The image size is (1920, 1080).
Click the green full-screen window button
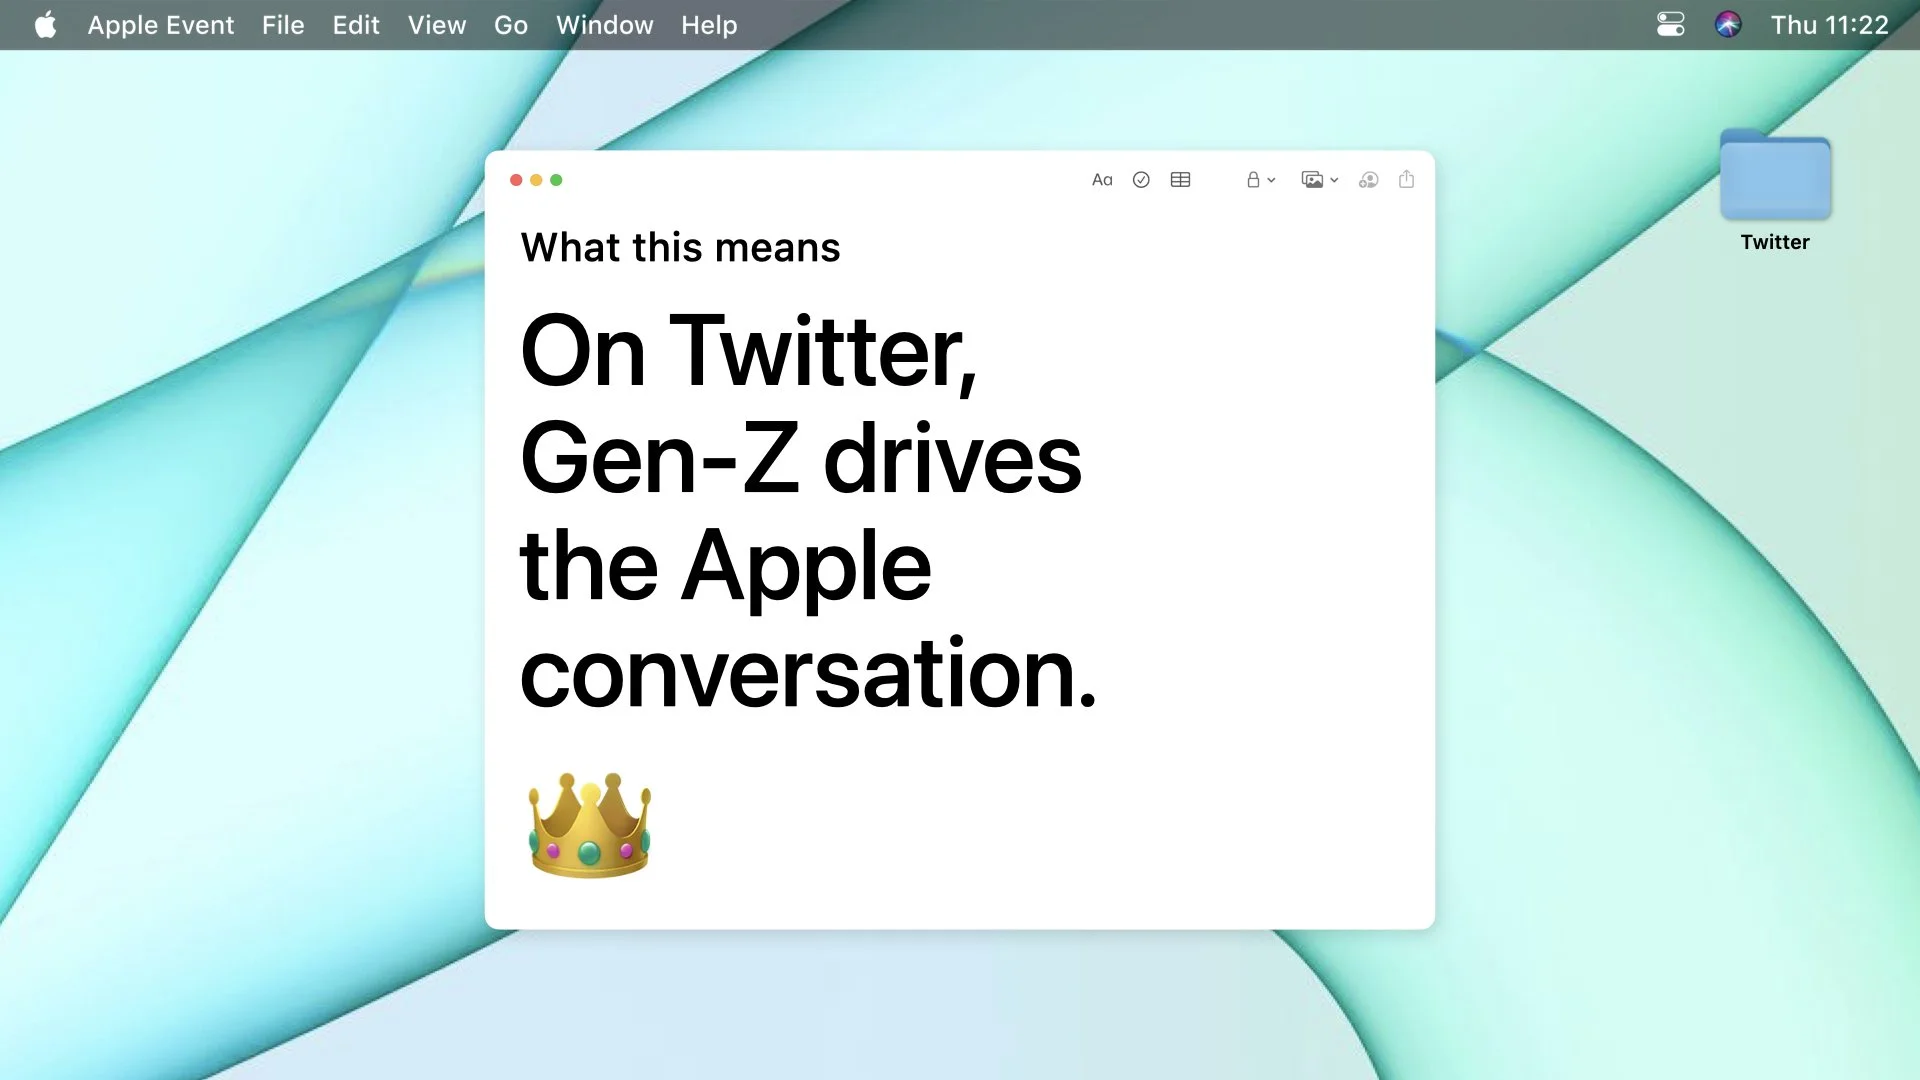pos(556,180)
